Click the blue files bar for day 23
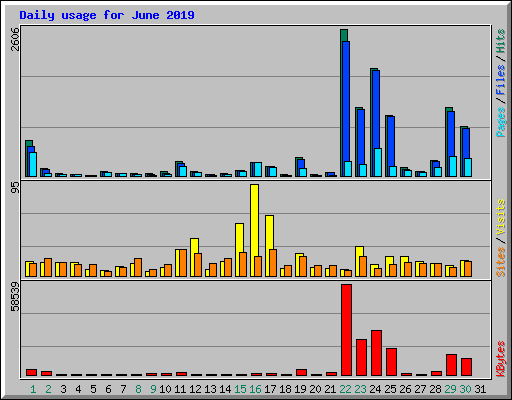Image resolution: width=512 pixels, height=400 pixels. 361,137
